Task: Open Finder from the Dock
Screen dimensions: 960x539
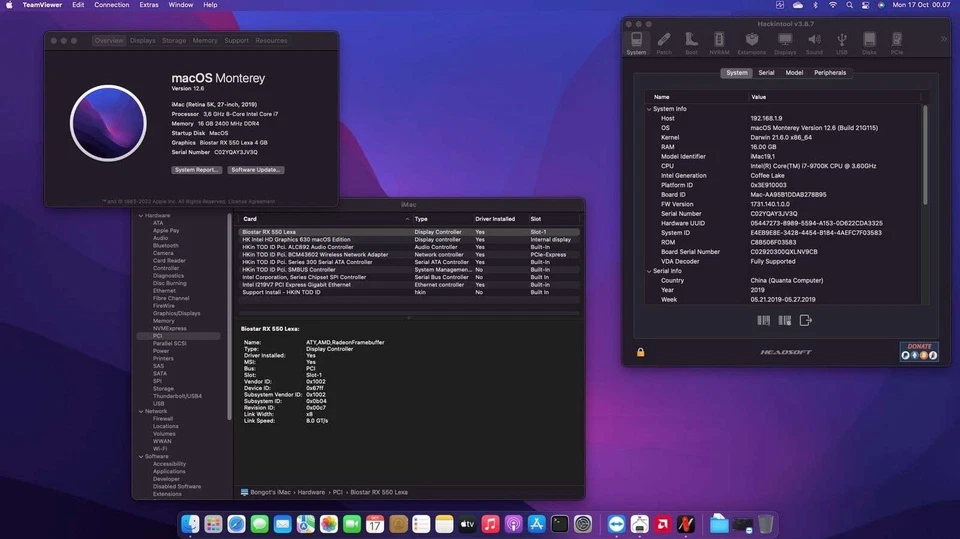Action: (x=190, y=524)
